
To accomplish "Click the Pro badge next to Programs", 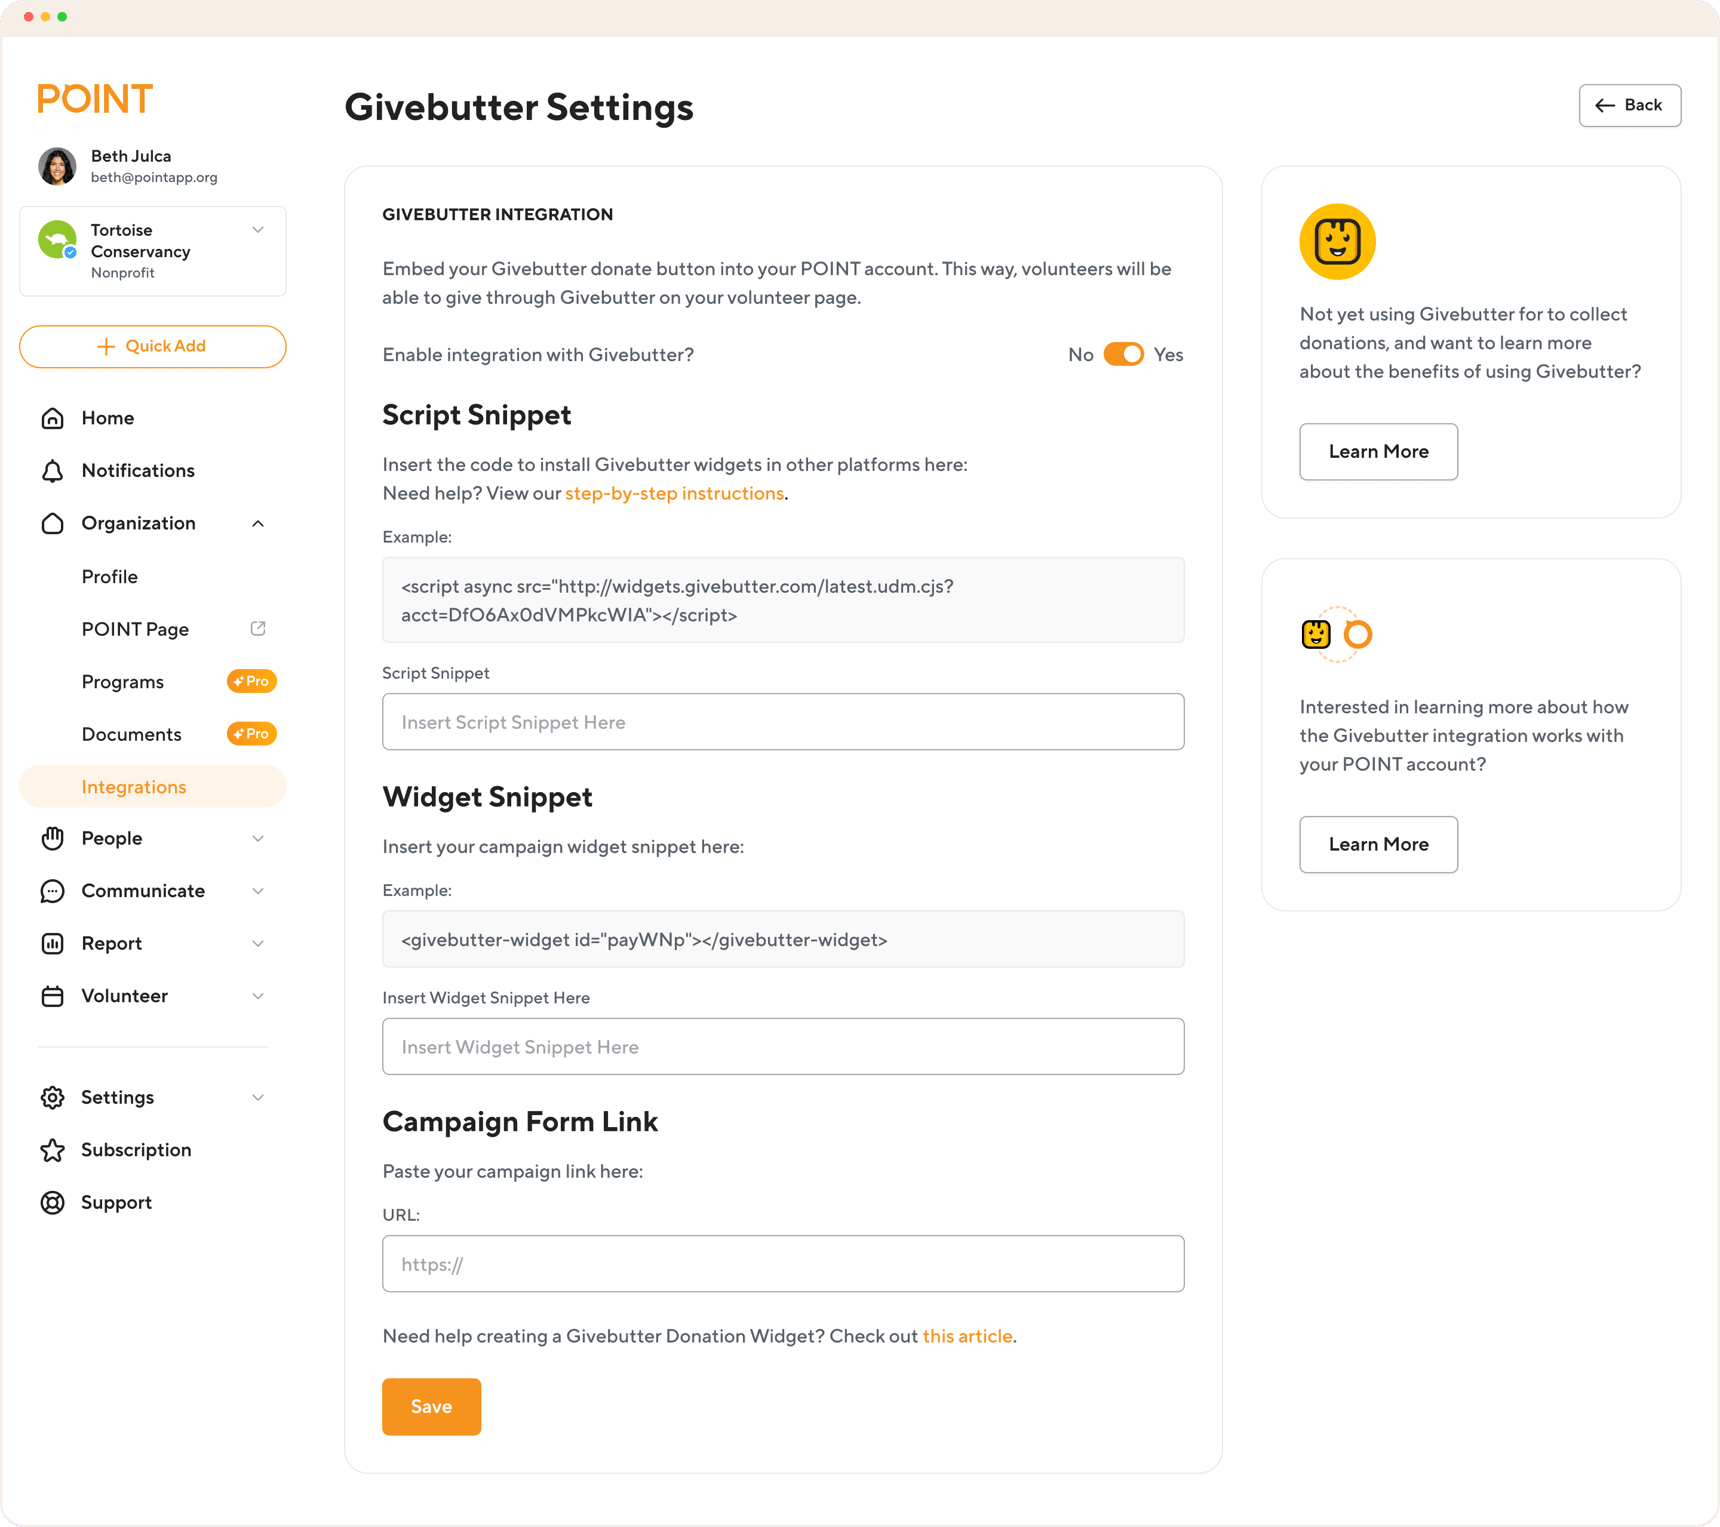I will [251, 681].
